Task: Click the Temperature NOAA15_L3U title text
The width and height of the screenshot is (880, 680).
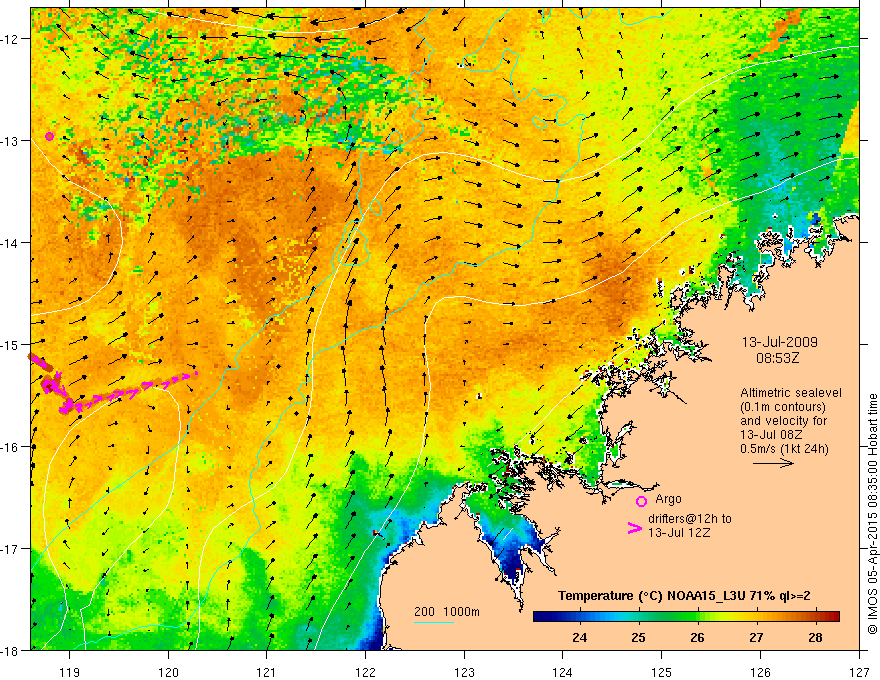Action: (684, 596)
